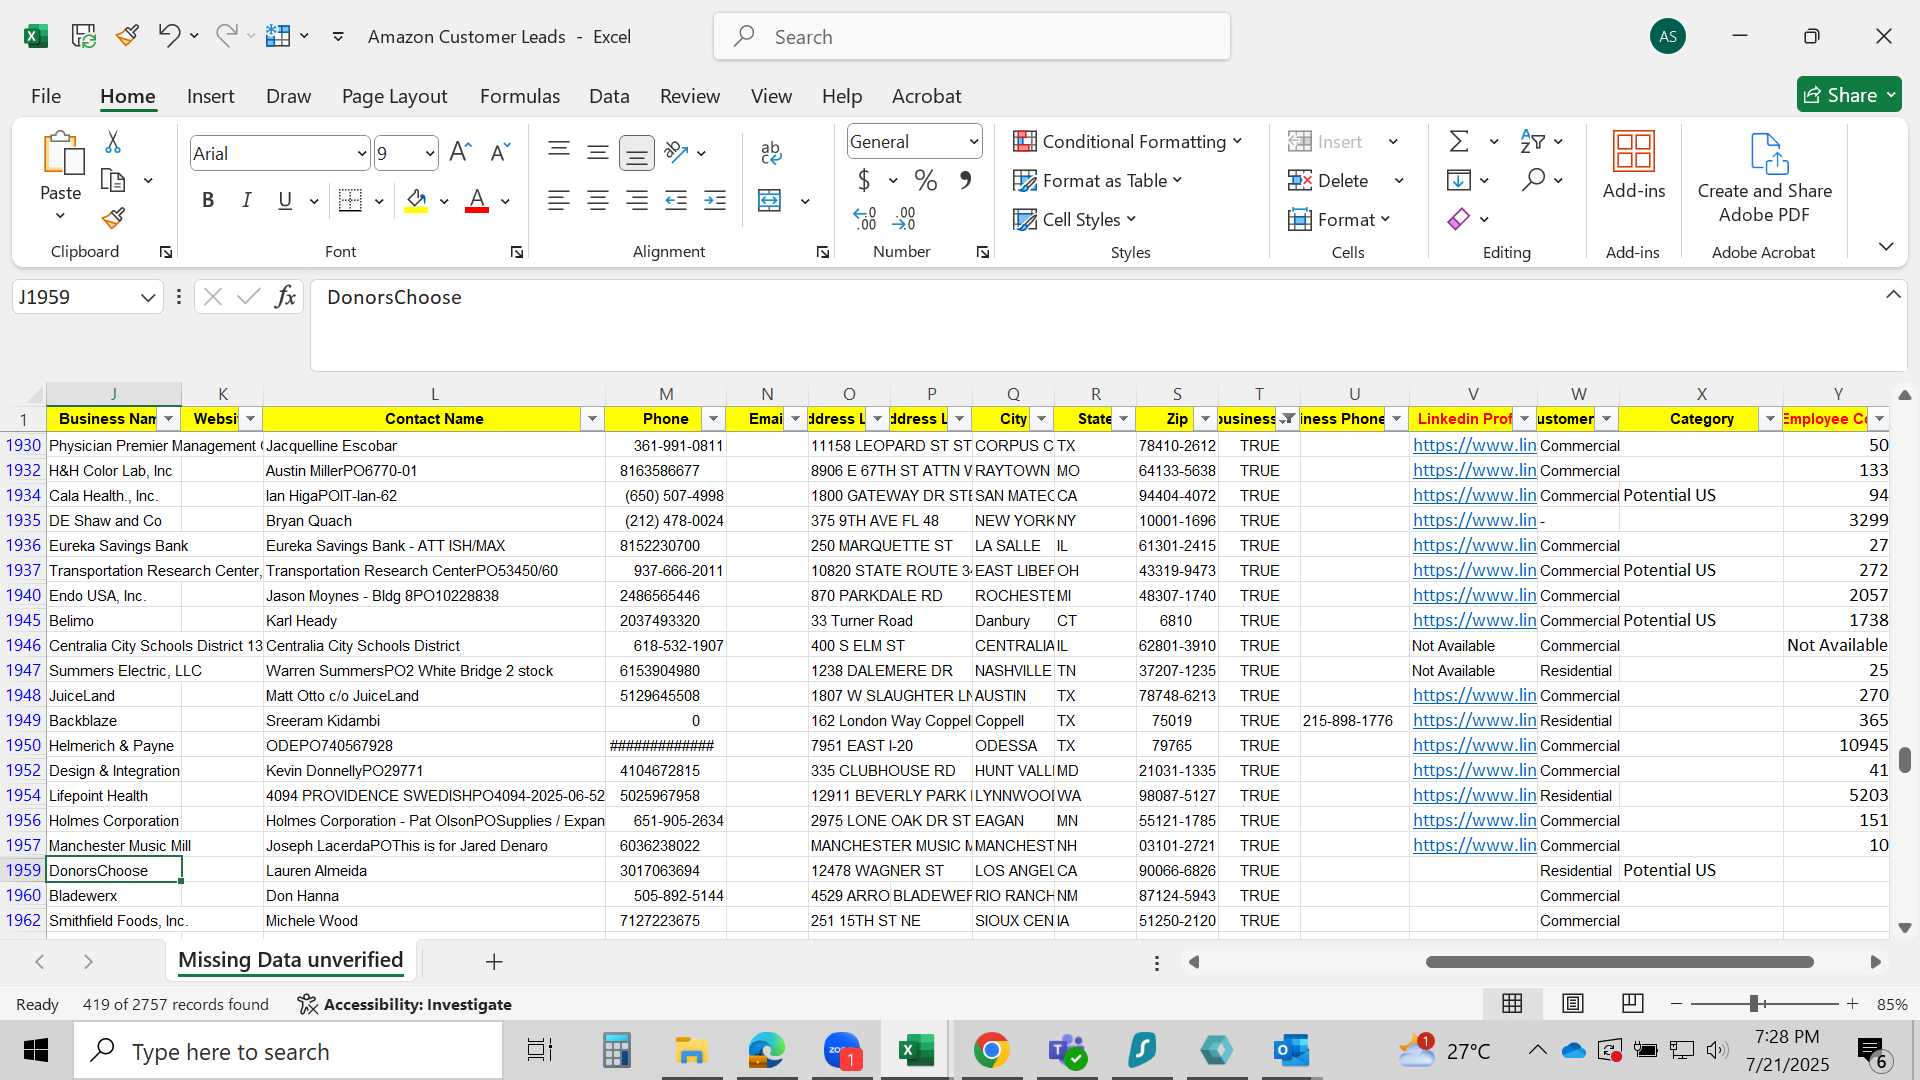Toggle Bottom Align for cell

coord(637,153)
